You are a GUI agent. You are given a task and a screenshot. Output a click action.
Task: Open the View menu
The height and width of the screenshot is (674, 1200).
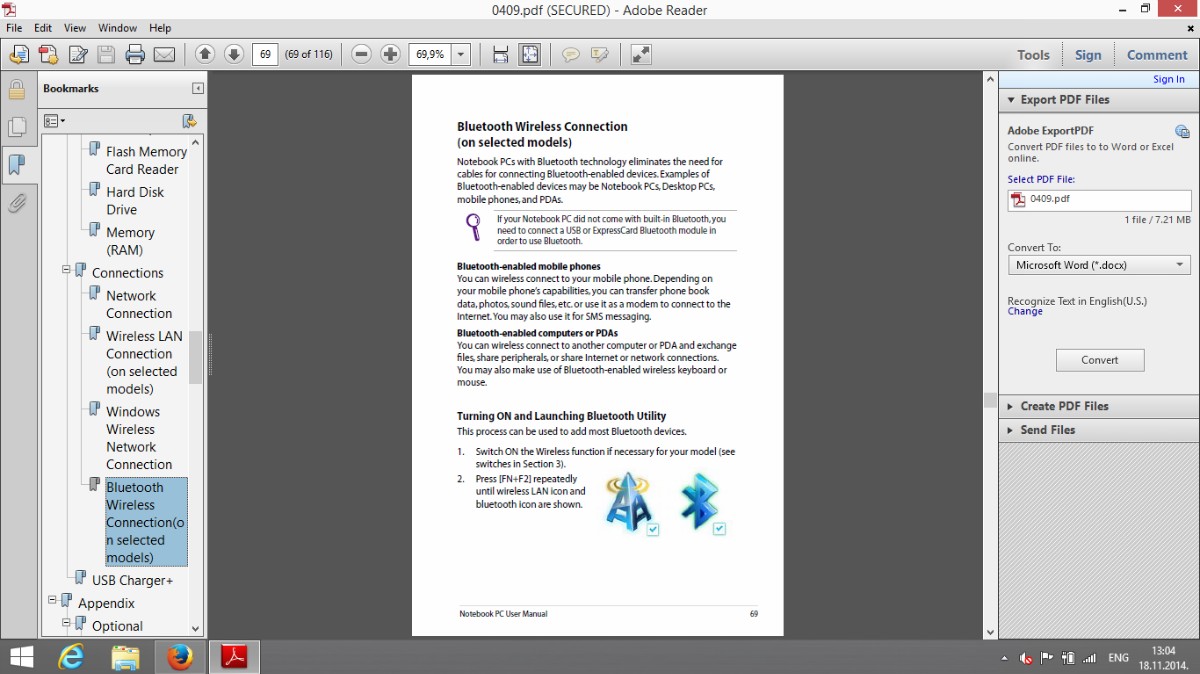pos(75,28)
